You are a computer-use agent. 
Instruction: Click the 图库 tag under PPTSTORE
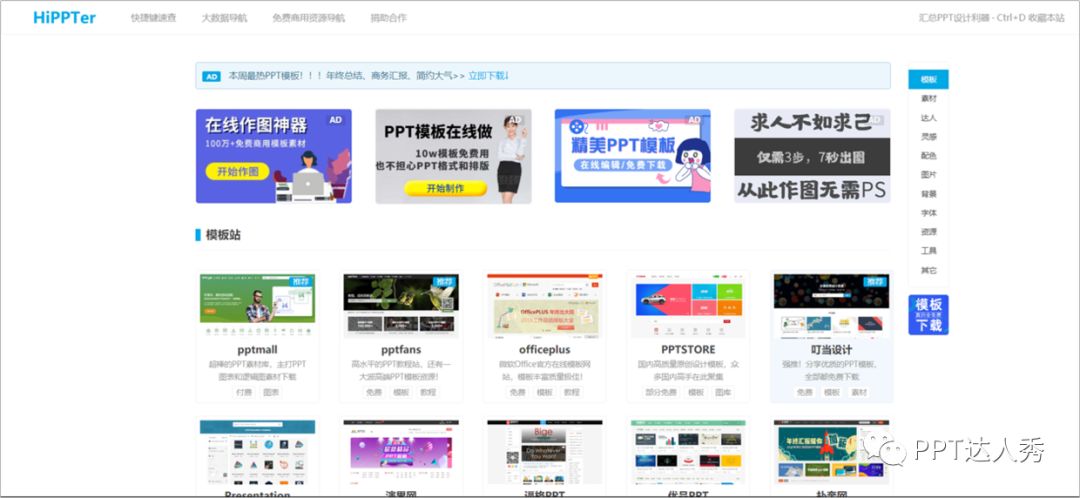pos(723,392)
